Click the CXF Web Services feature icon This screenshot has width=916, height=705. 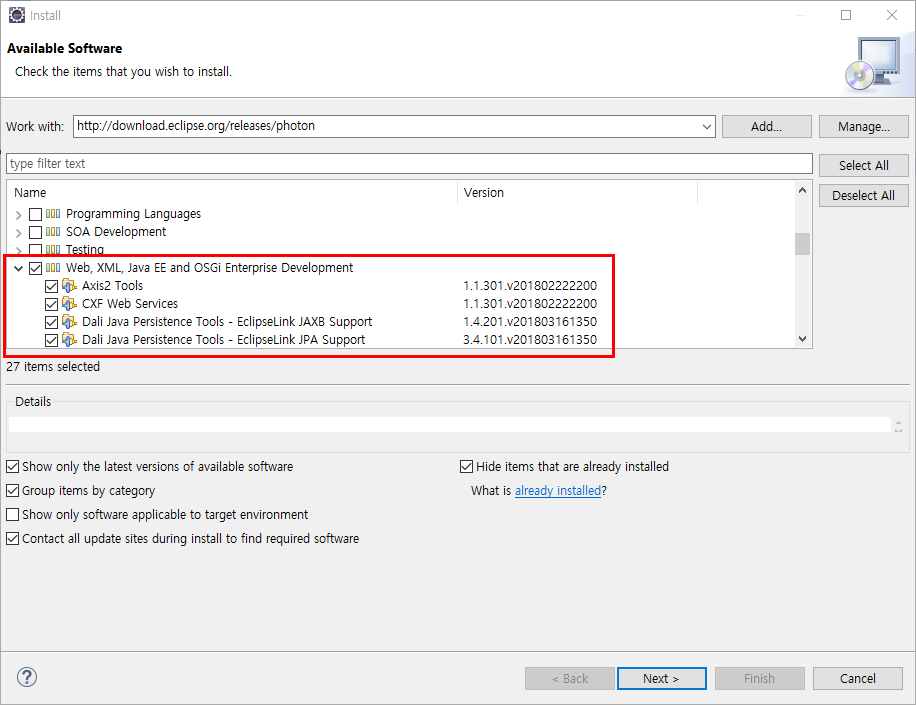point(70,304)
